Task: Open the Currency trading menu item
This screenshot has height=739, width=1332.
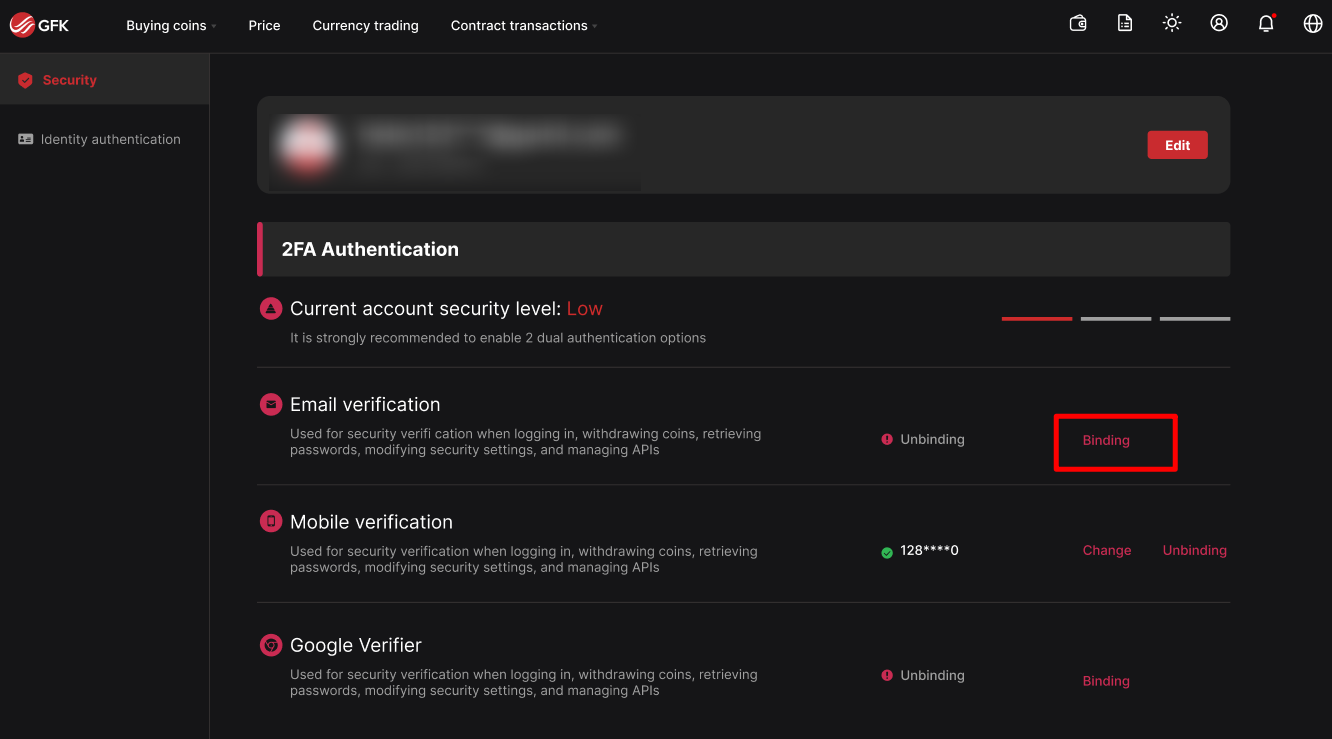Action: pos(365,26)
